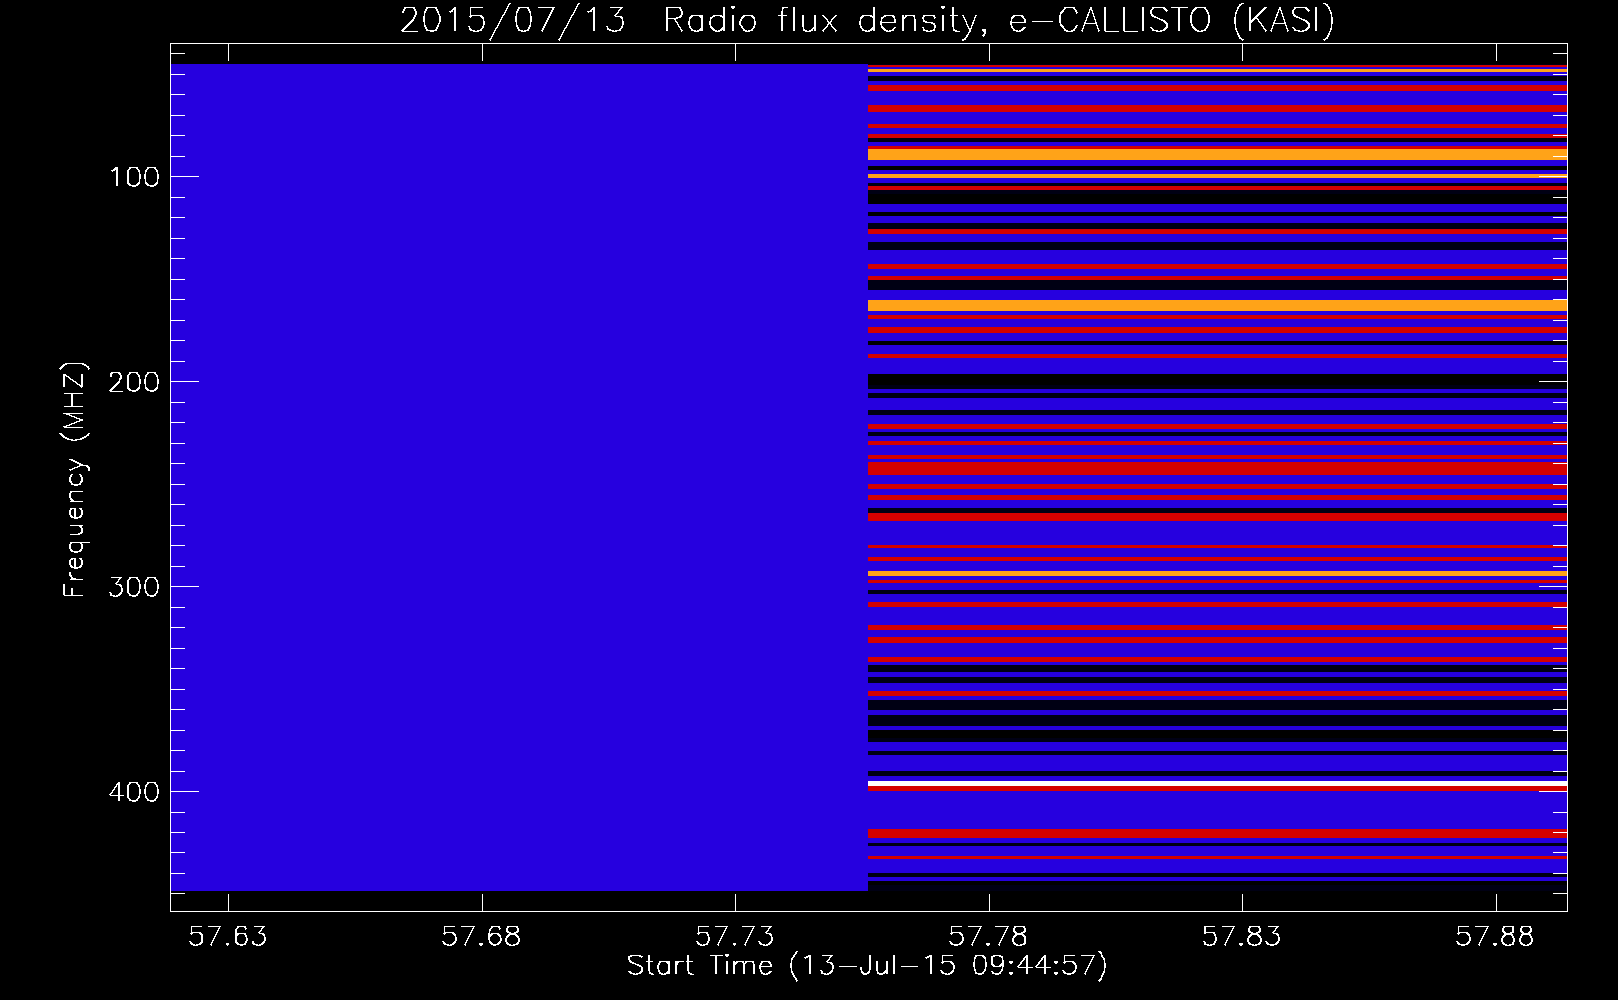
Task: Click the 400 frequency tick label
Action: point(132,792)
